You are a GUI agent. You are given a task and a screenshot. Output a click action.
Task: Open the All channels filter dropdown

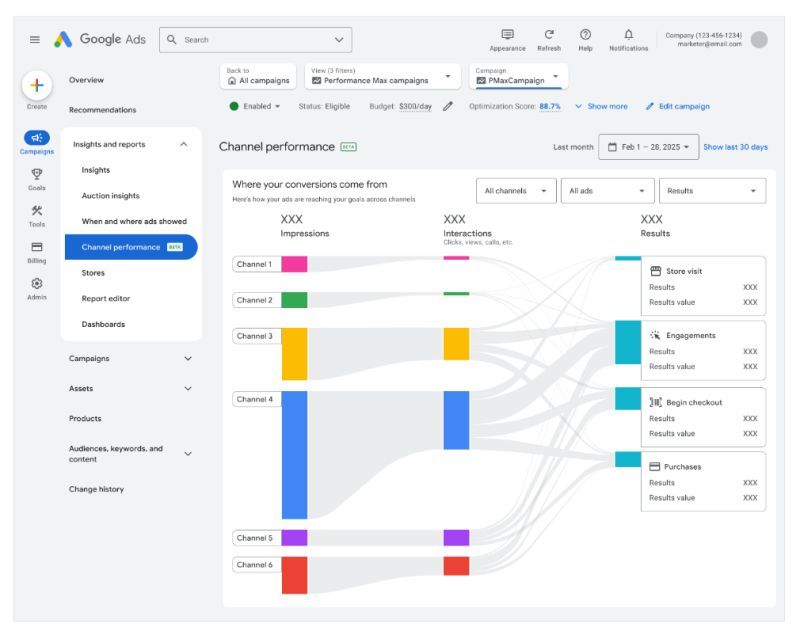pos(515,190)
